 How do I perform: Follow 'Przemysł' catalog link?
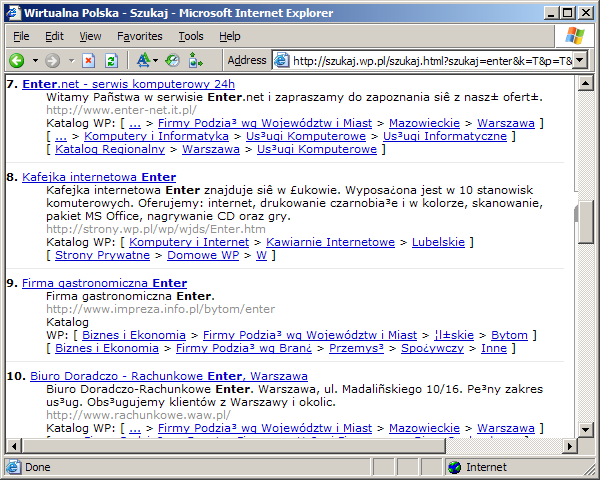point(356,348)
